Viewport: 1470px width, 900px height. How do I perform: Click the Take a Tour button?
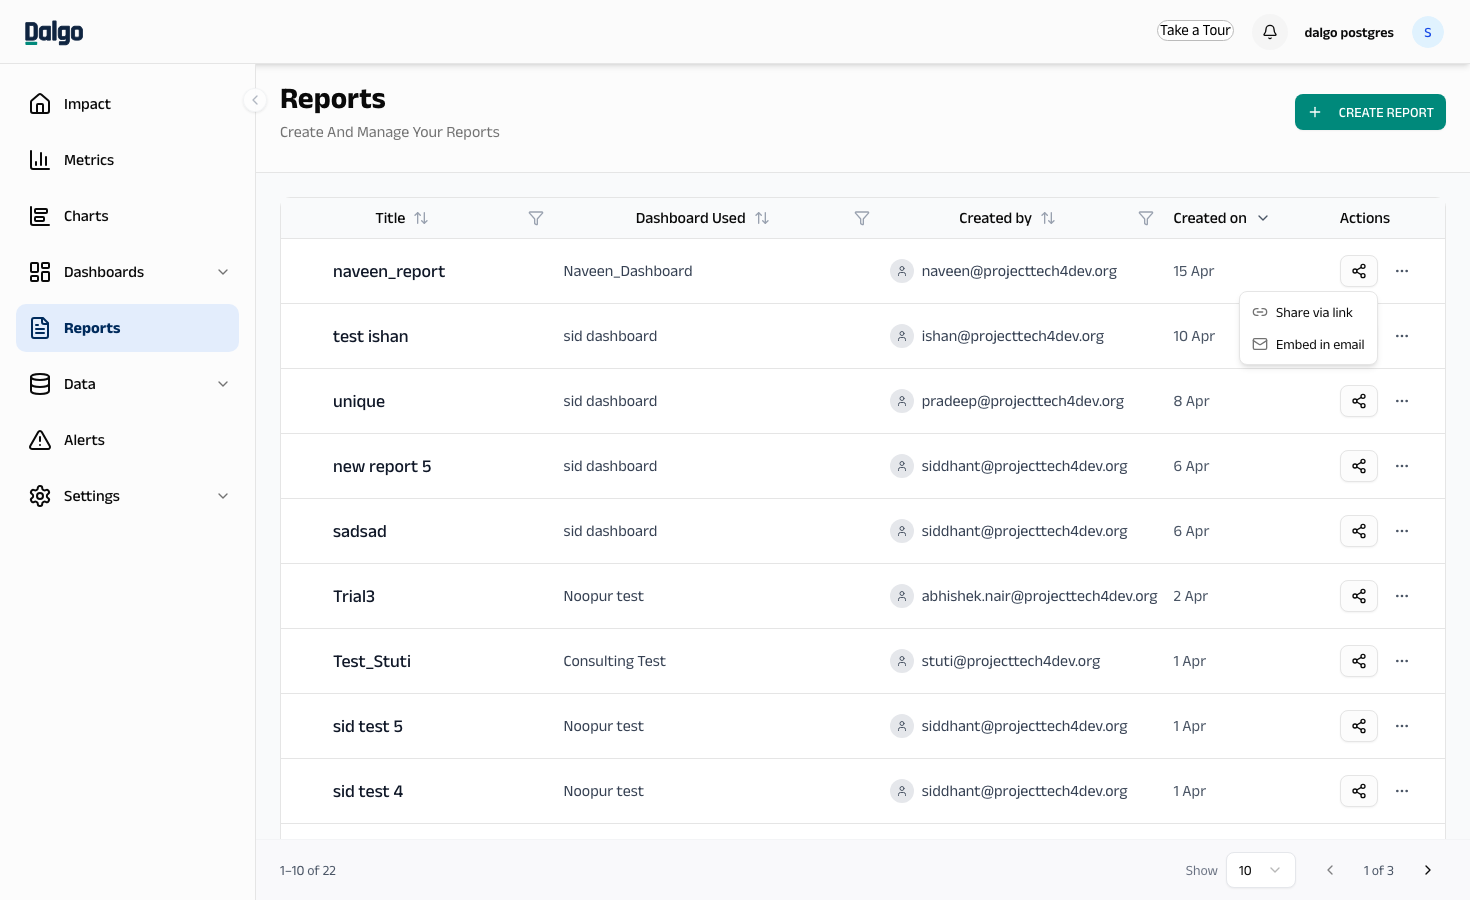click(1195, 31)
